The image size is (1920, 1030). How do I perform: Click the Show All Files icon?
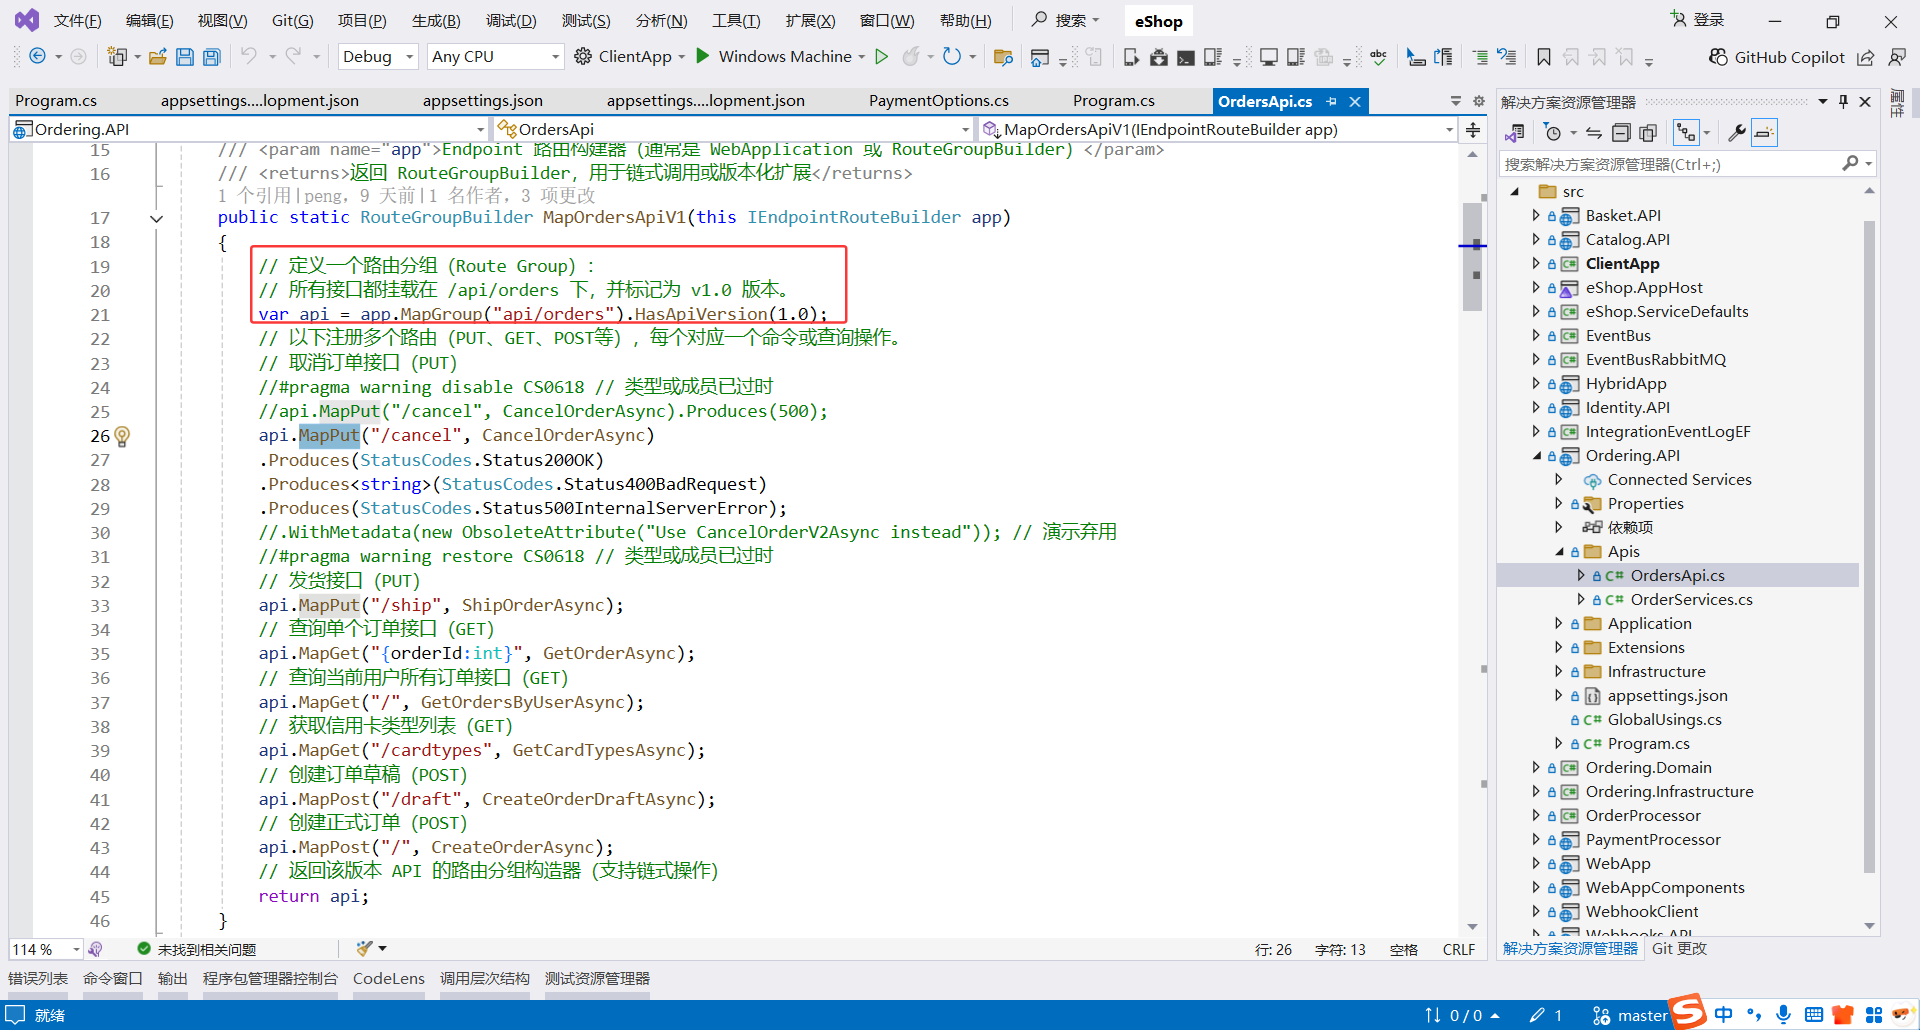(1648, 133)
